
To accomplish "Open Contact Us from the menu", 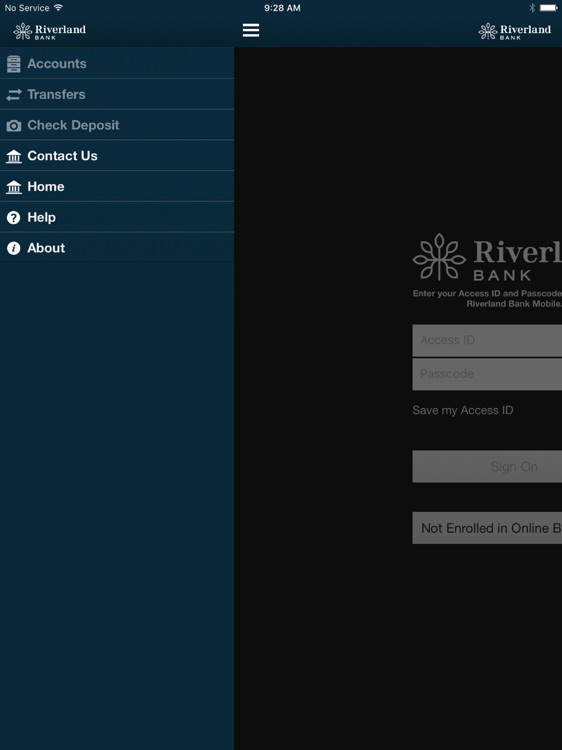I will (117, 155).
